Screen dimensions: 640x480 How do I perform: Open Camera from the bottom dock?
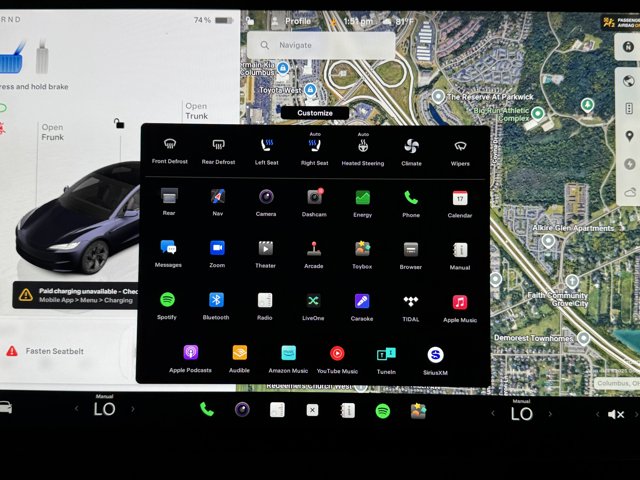242,409
